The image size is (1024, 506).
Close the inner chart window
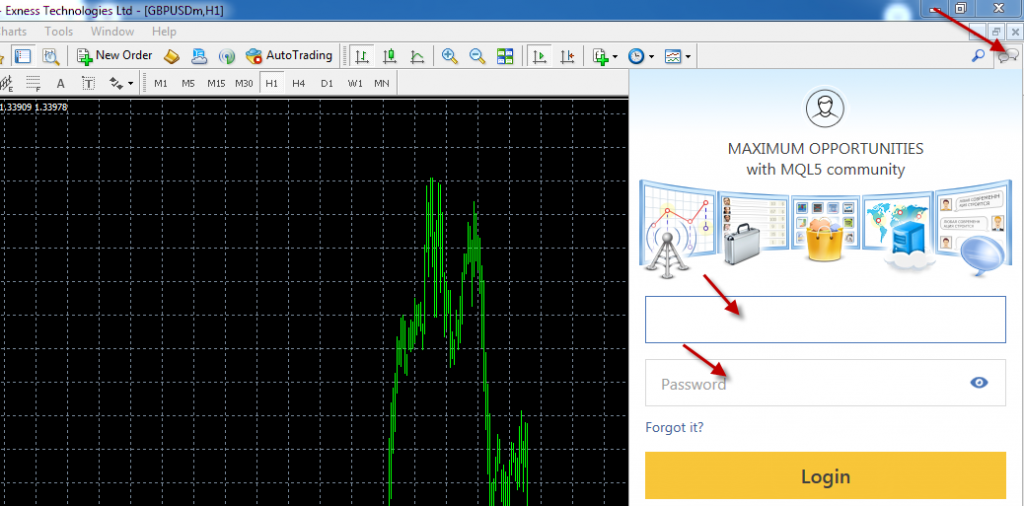tap(1014, 31)
